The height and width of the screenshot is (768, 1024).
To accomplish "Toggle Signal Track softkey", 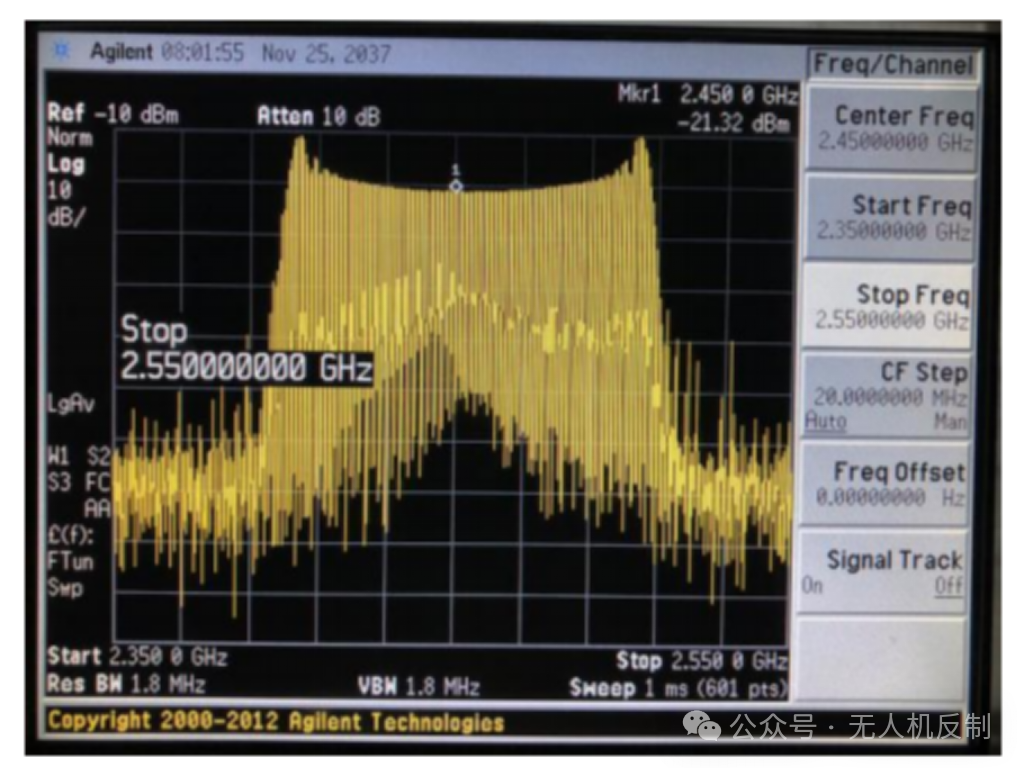I will 882,572.
